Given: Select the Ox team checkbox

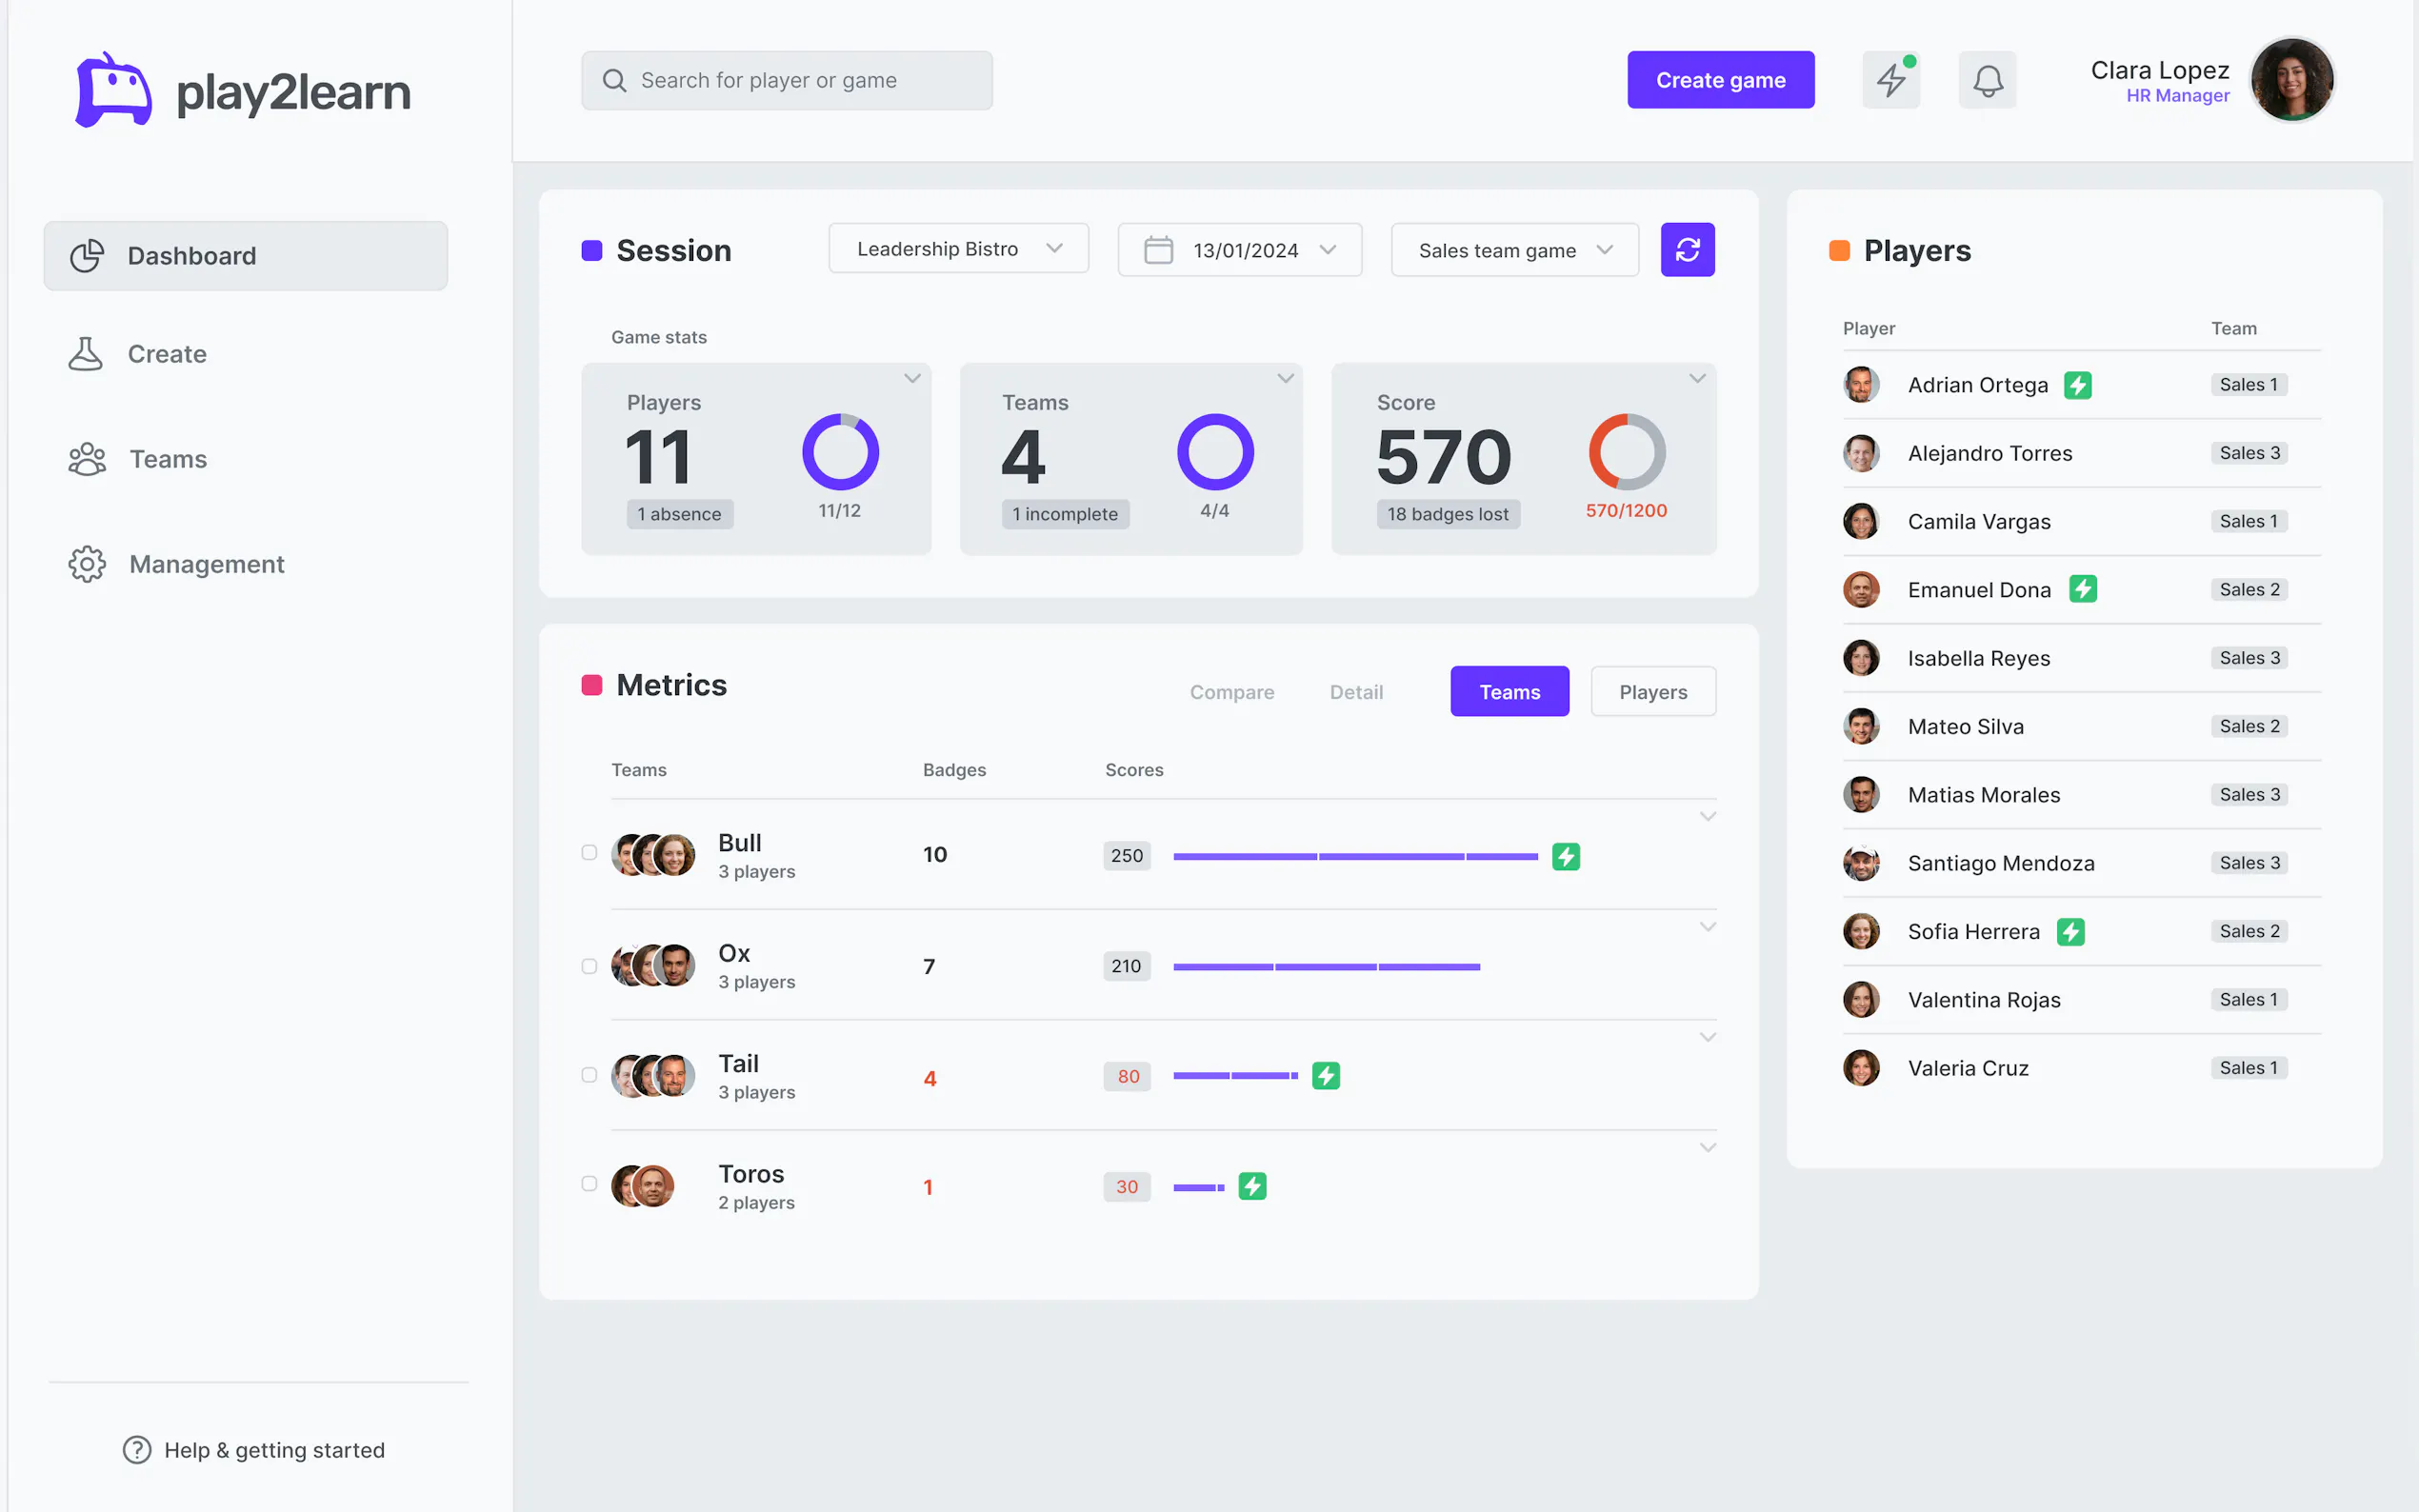Looking at the screenshot, I should click(x=589, y=966).
